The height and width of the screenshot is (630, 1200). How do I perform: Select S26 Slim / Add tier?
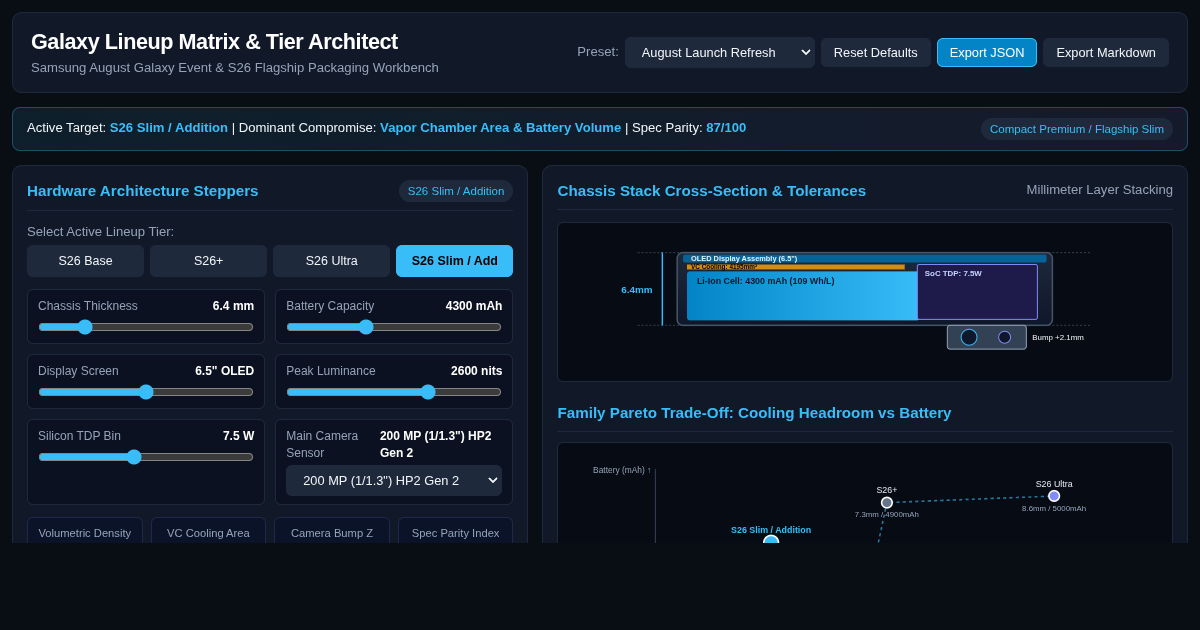coord(455,261)
